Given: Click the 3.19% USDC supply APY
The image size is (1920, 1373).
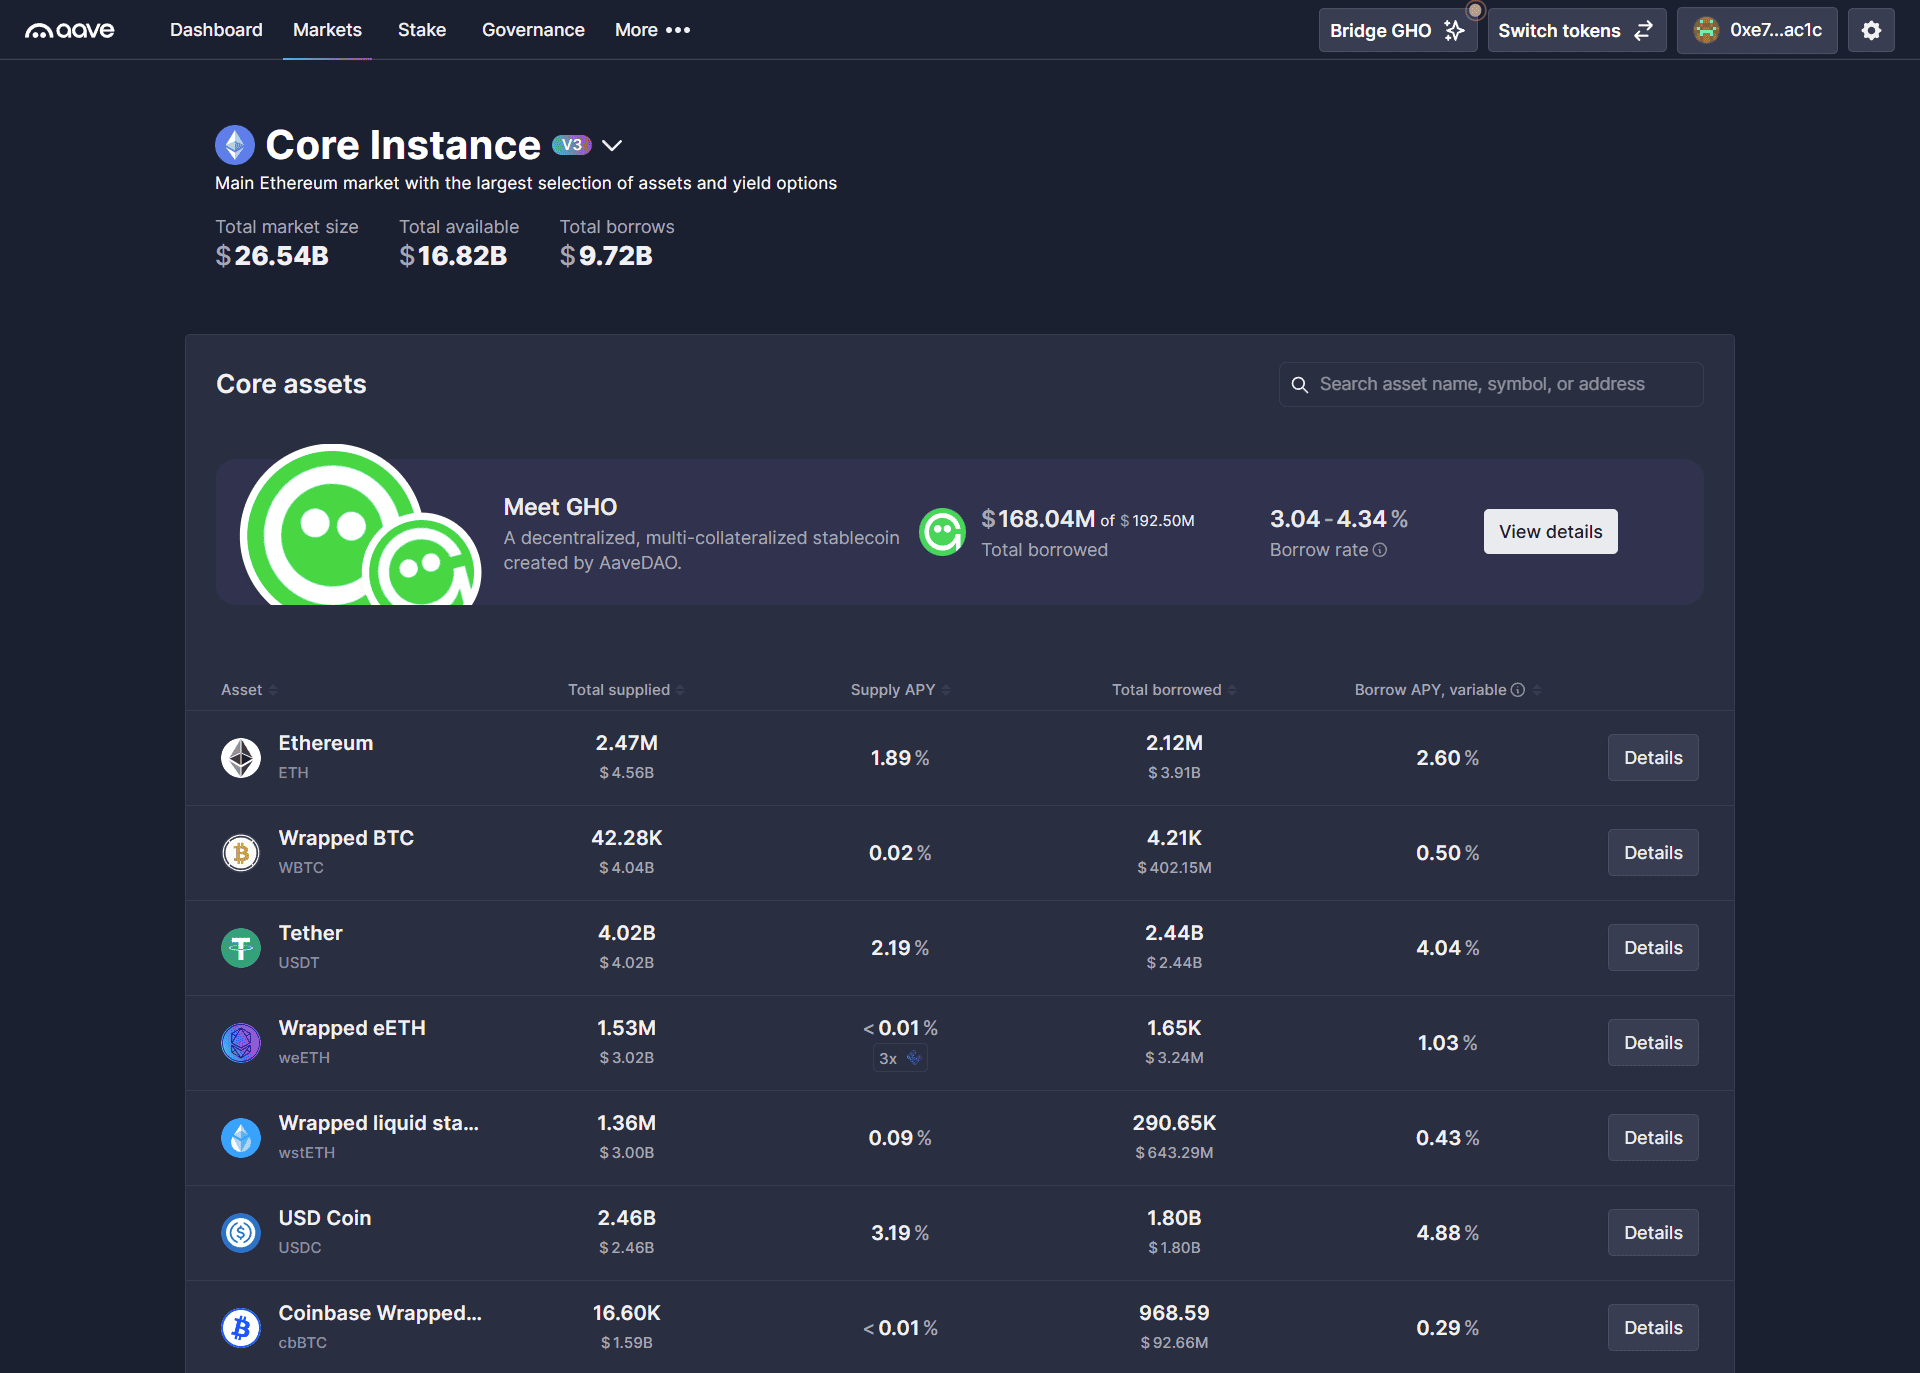Looking at the screenshot, I should point(900,1233).
